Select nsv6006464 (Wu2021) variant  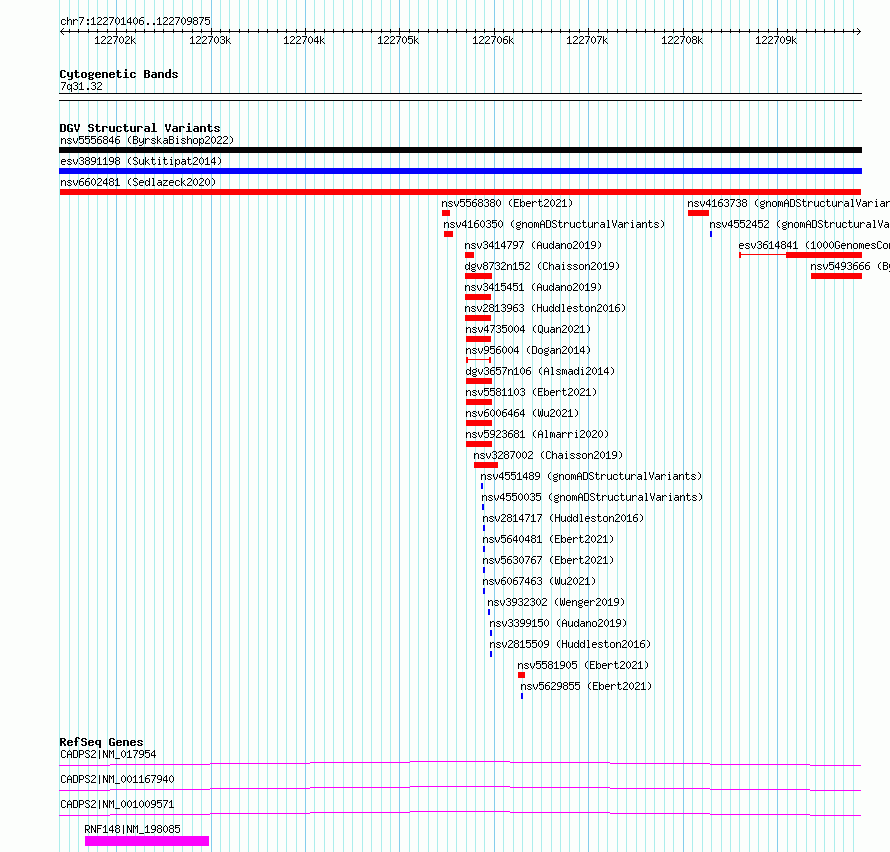522,413
